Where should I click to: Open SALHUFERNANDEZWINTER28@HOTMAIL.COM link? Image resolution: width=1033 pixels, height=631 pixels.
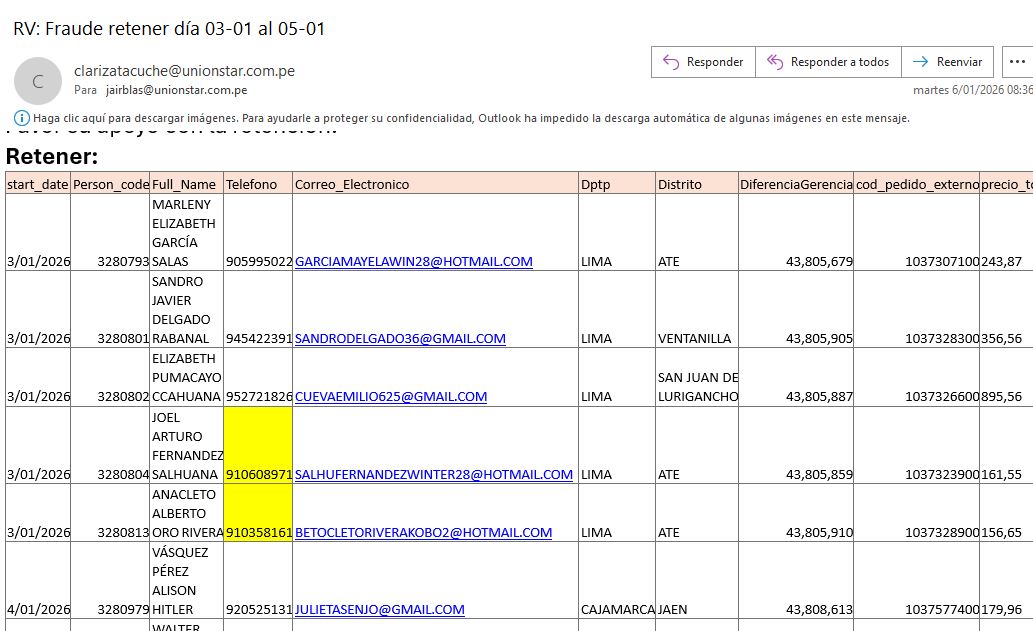(x=433, y=475)
